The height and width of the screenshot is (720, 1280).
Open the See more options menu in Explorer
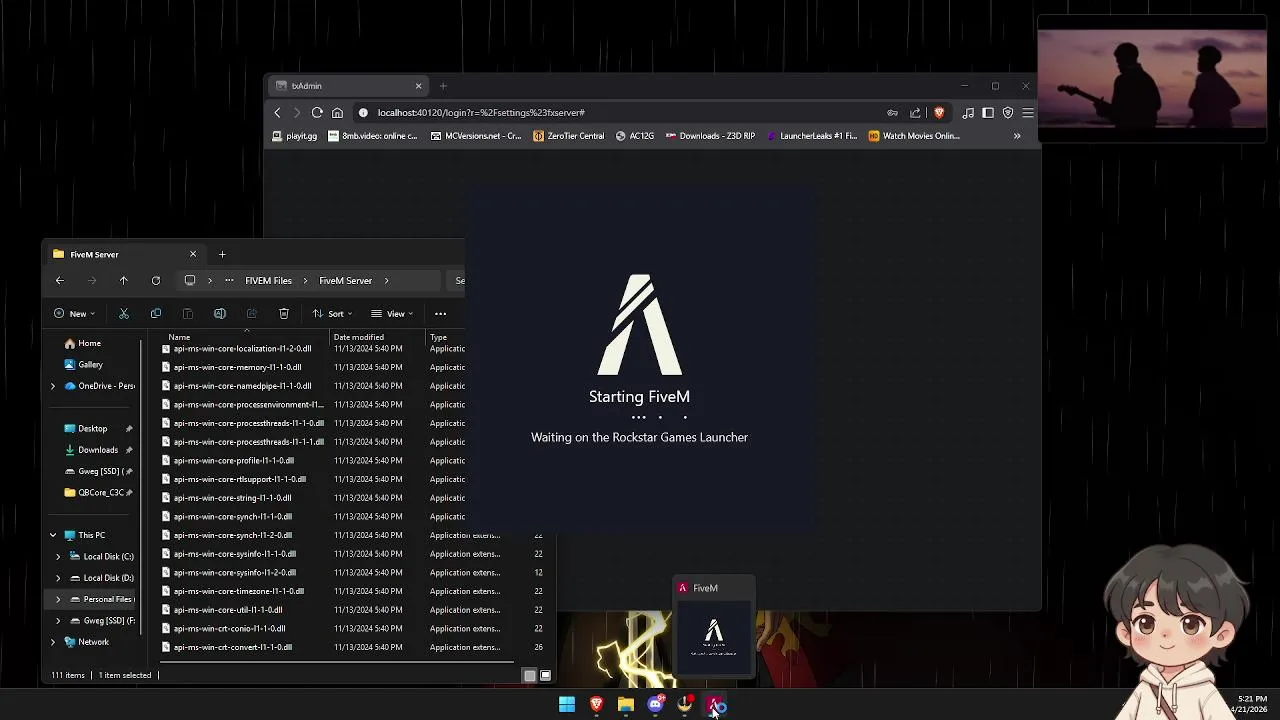tap(440, 314)
